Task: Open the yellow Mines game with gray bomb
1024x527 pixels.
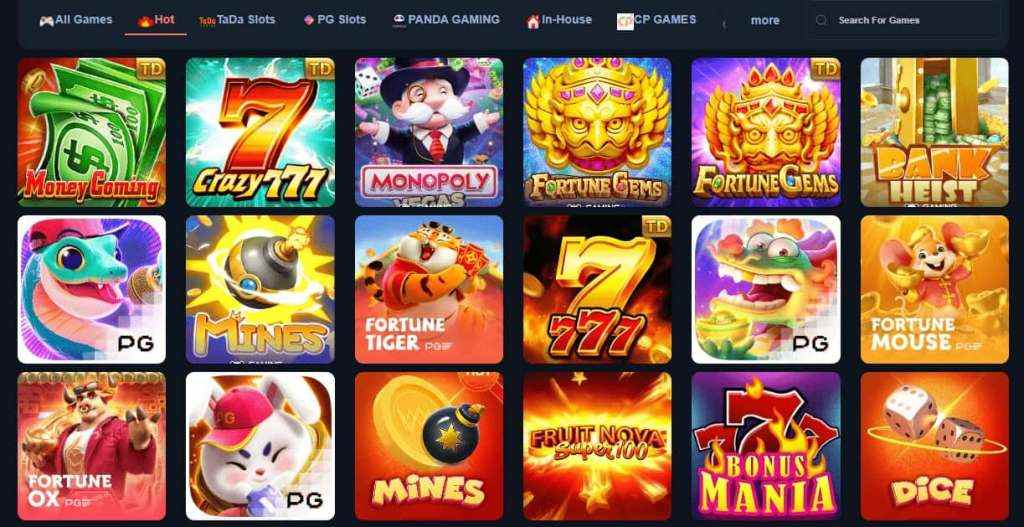Action: [260, 289]
